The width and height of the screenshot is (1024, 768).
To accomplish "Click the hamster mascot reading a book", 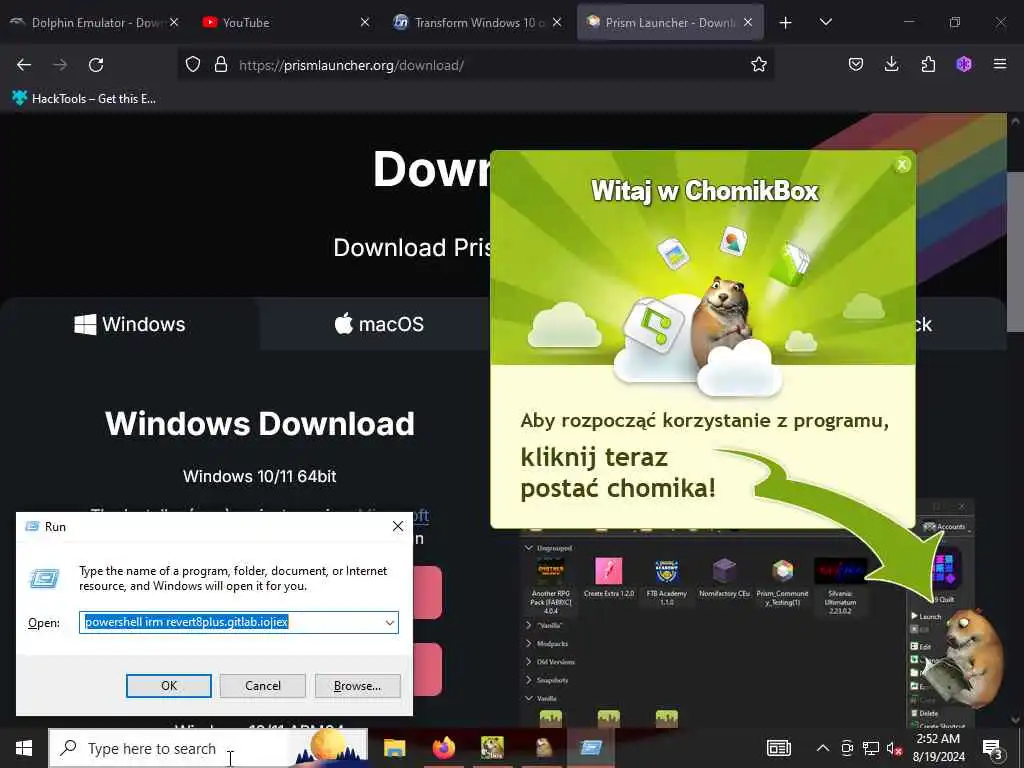I will [965, 660].
